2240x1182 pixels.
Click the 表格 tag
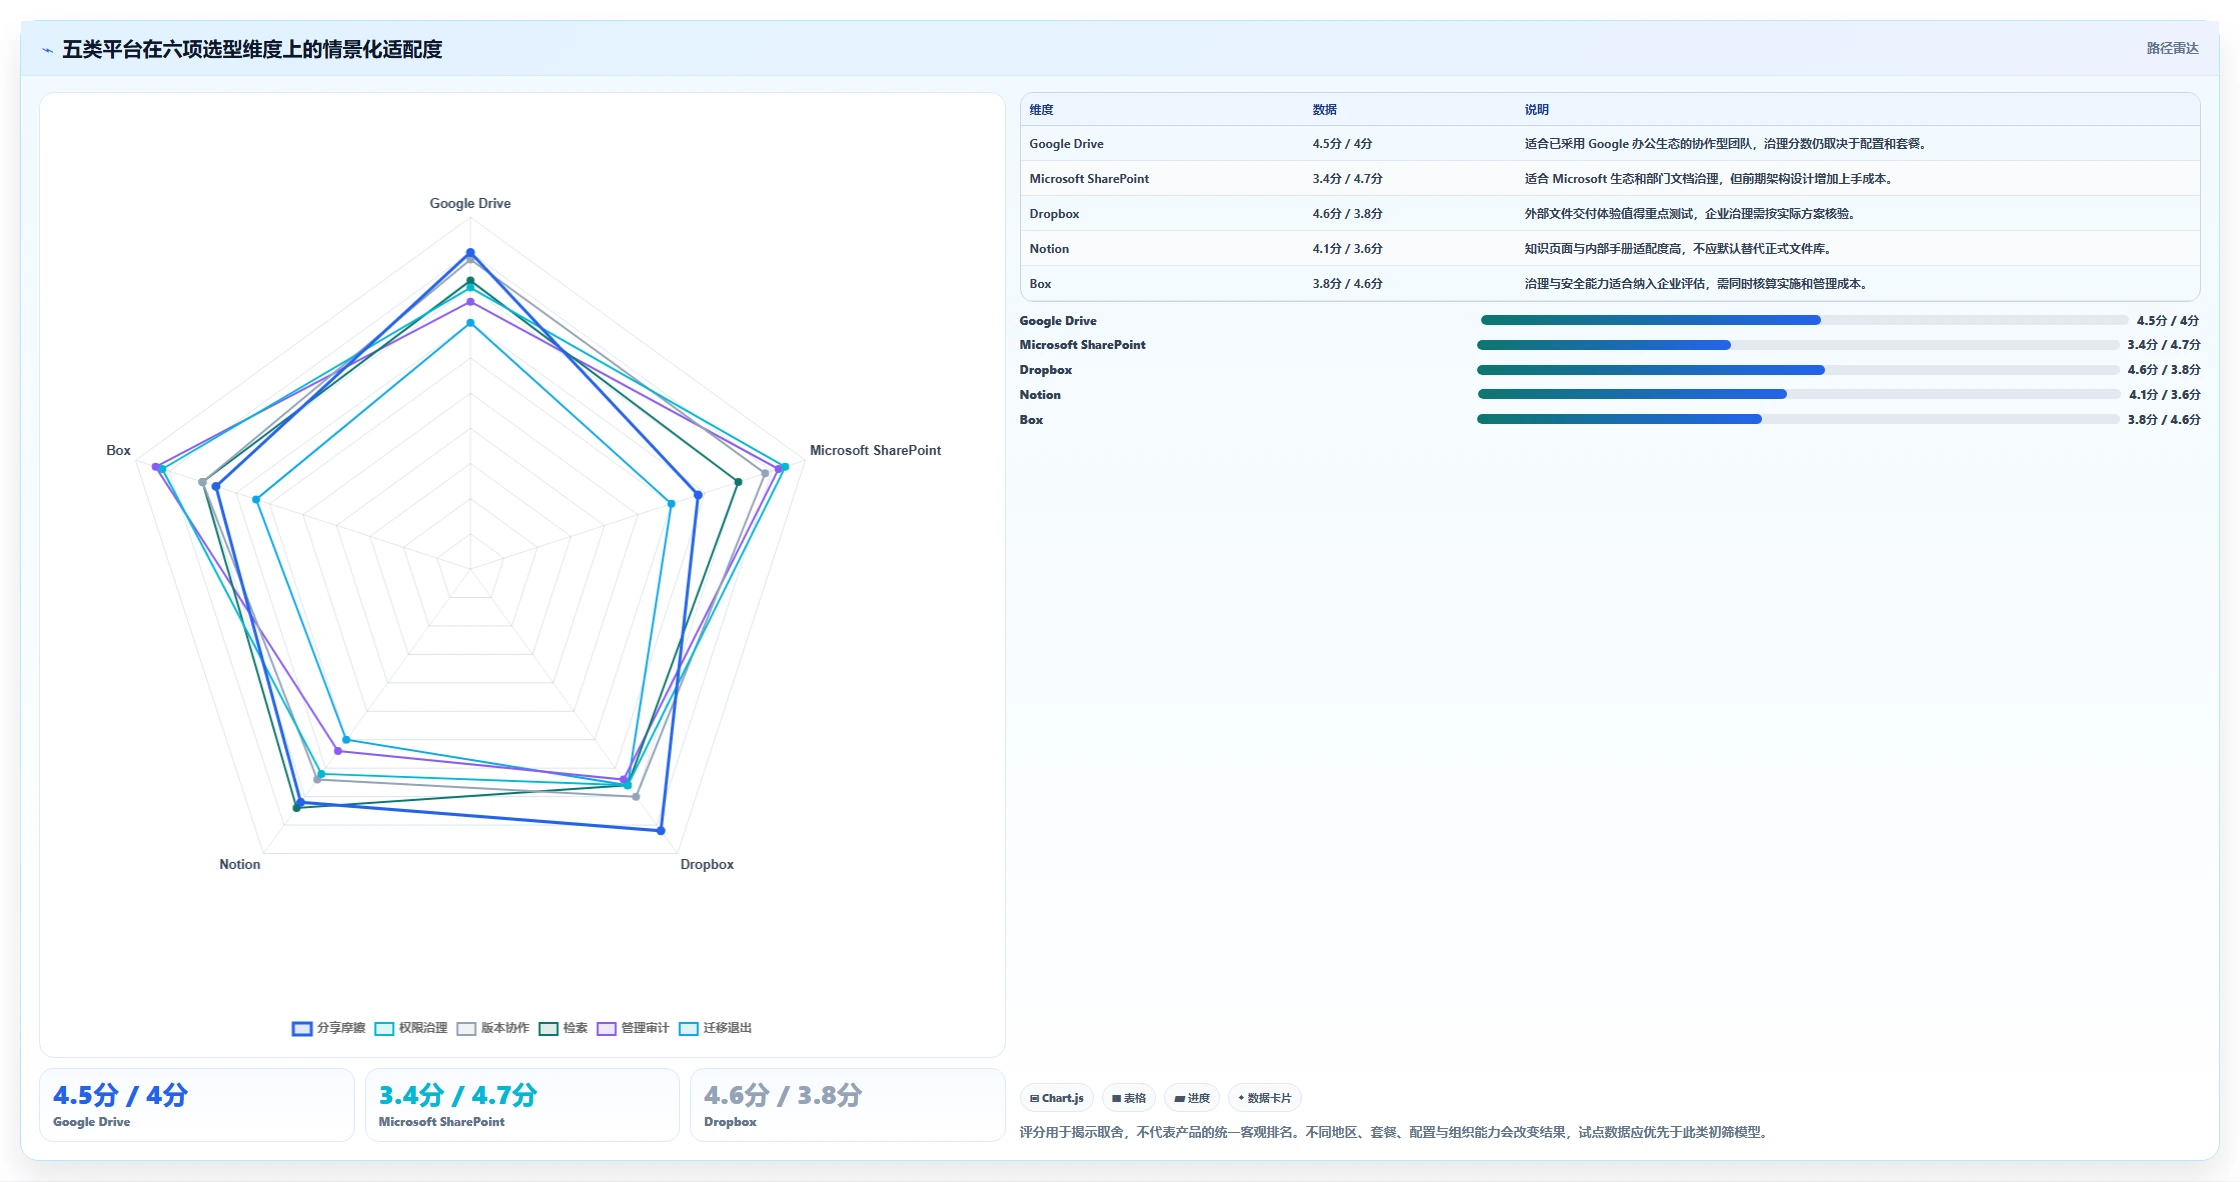click(x=1129, y=1098)
